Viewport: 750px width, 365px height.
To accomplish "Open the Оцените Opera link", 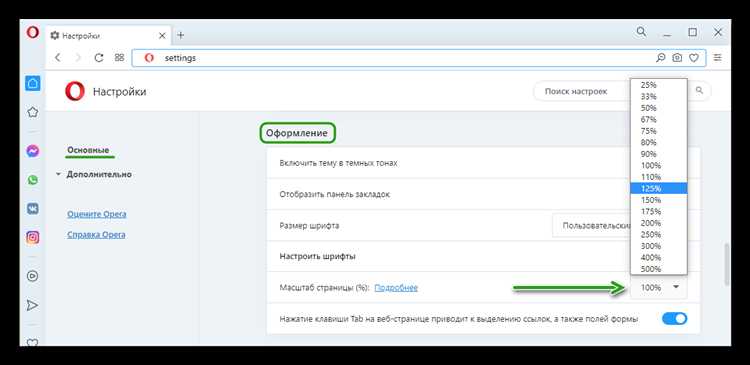I will [97, 214].
